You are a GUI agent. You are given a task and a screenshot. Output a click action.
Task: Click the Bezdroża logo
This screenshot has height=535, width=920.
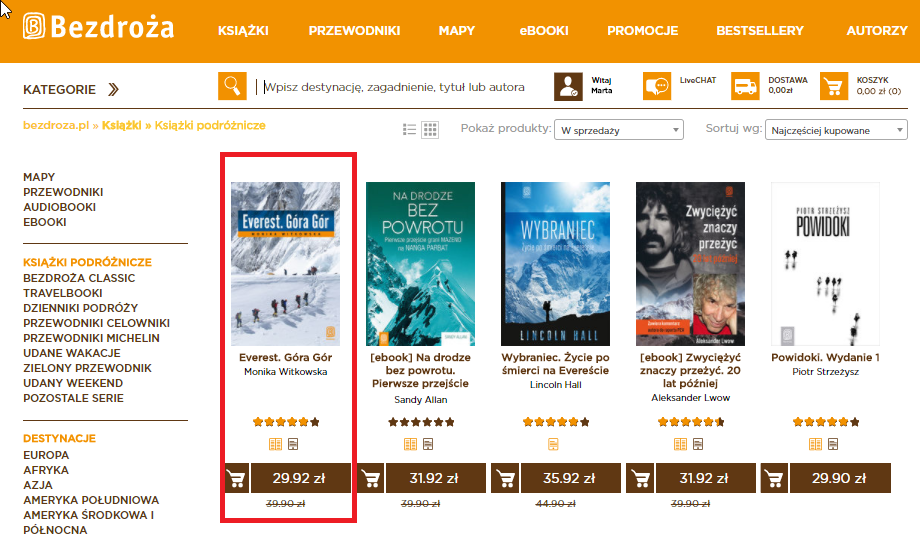(98, 26)
